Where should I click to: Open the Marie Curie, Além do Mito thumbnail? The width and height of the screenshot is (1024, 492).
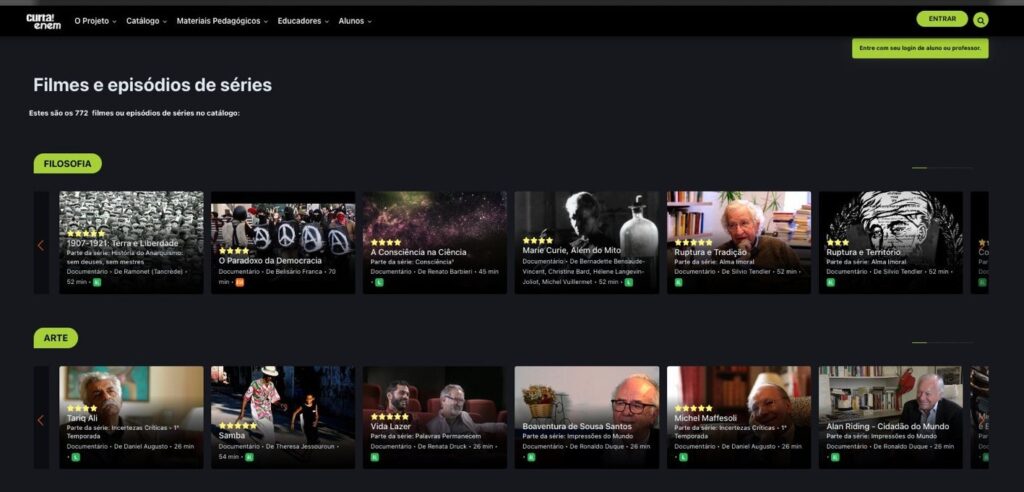(x=586, y=225)
